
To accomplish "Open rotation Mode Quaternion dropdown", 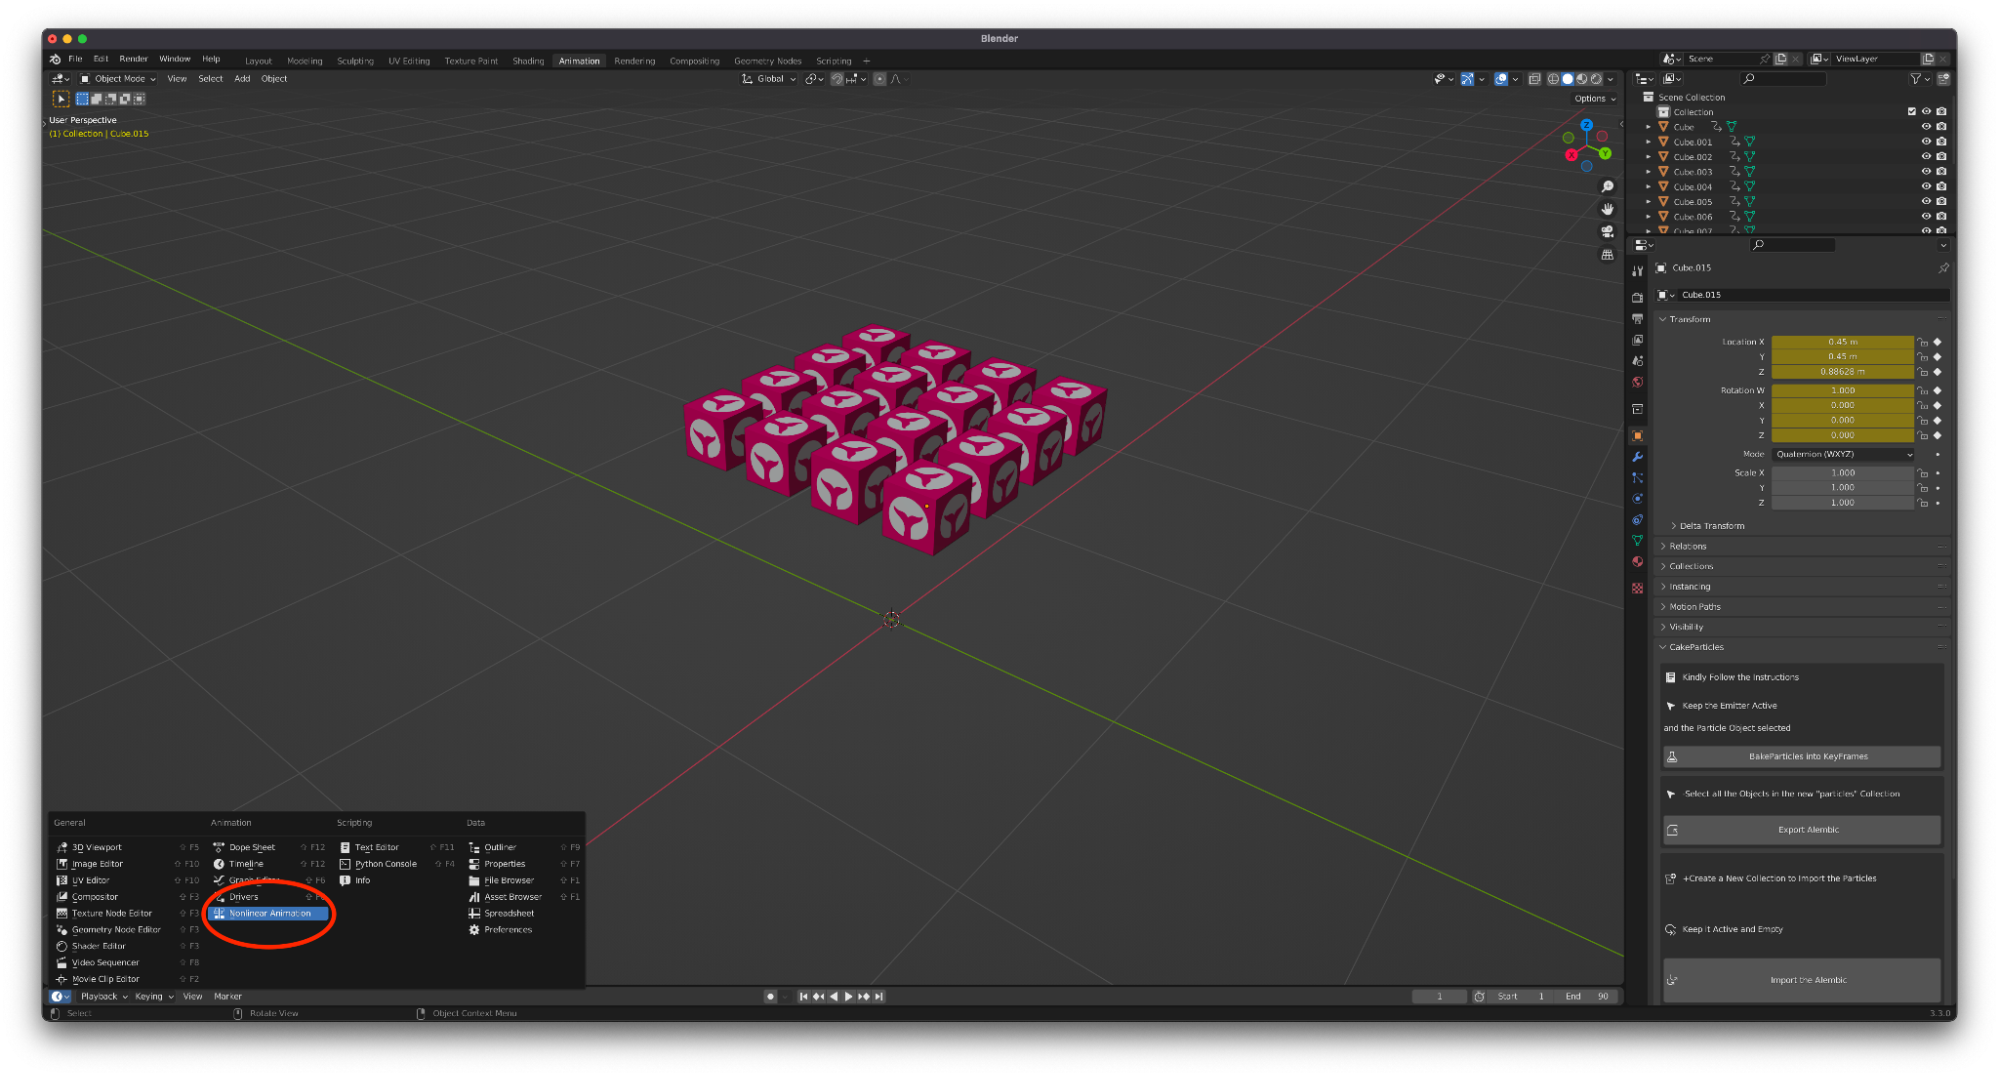I will 1843,454.
